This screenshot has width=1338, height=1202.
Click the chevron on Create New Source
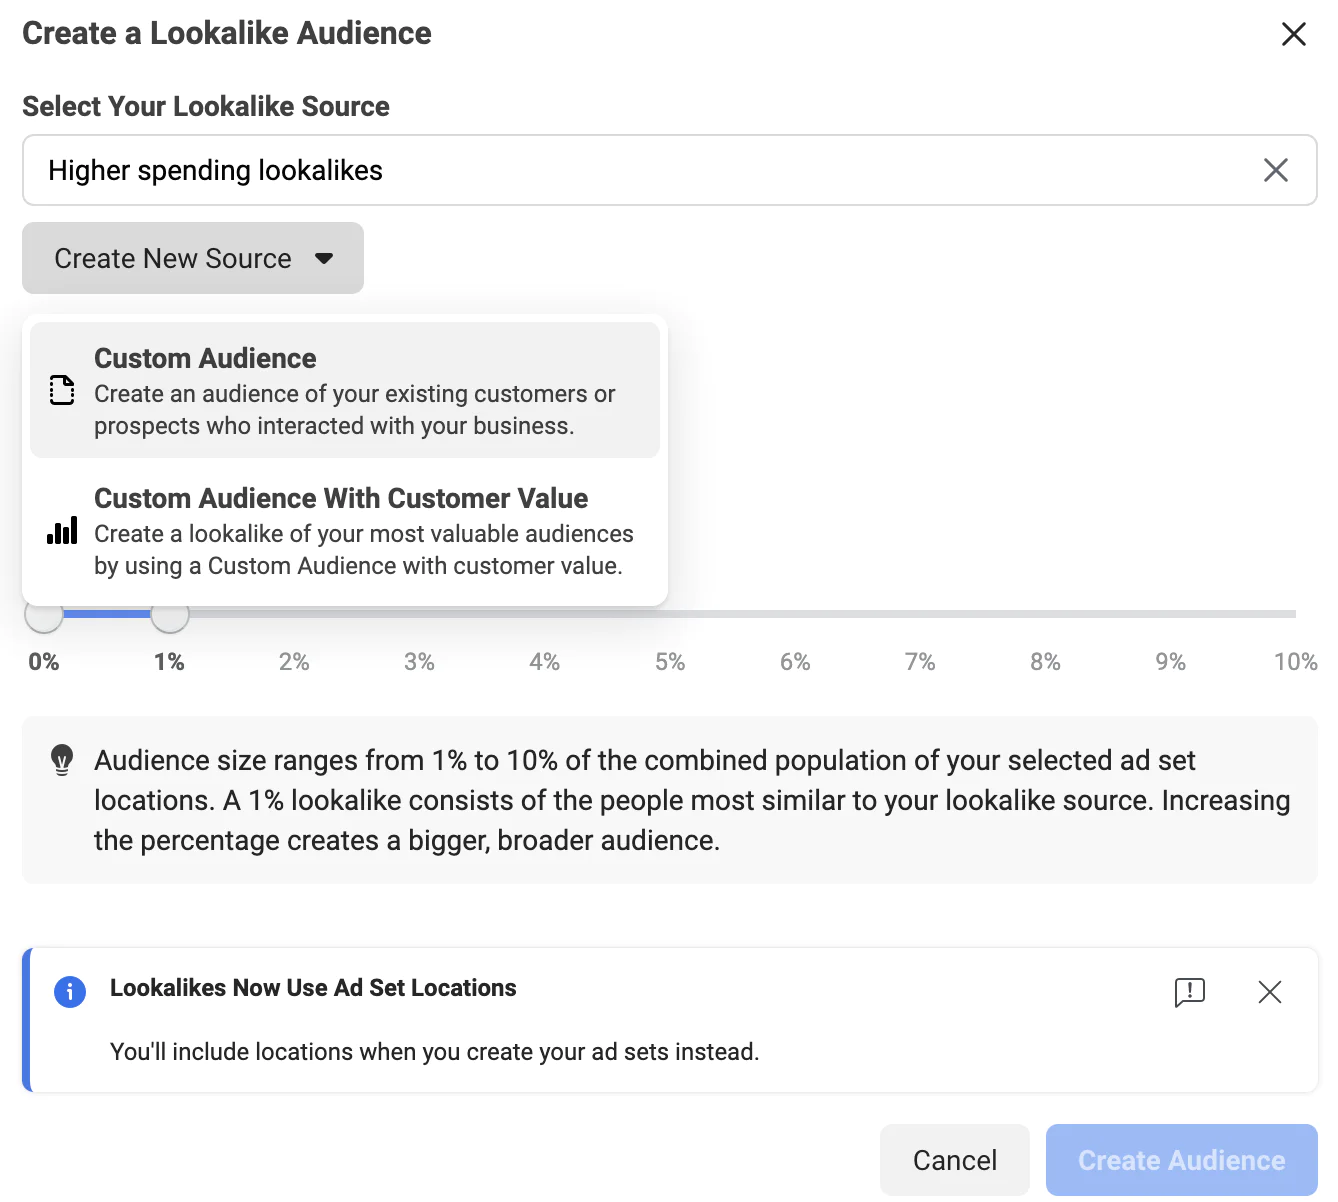click(324, 258)
